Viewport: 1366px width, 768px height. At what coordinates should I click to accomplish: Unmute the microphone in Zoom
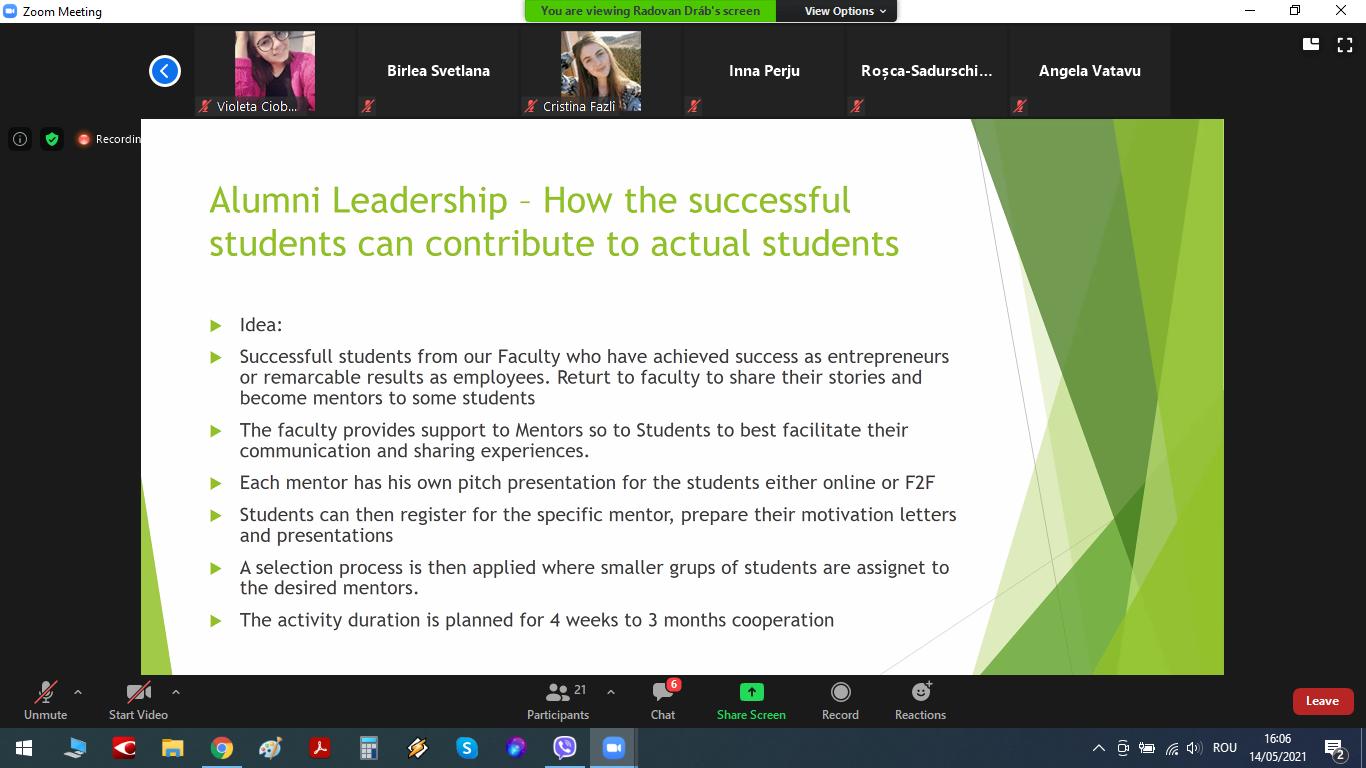point(45,701)
